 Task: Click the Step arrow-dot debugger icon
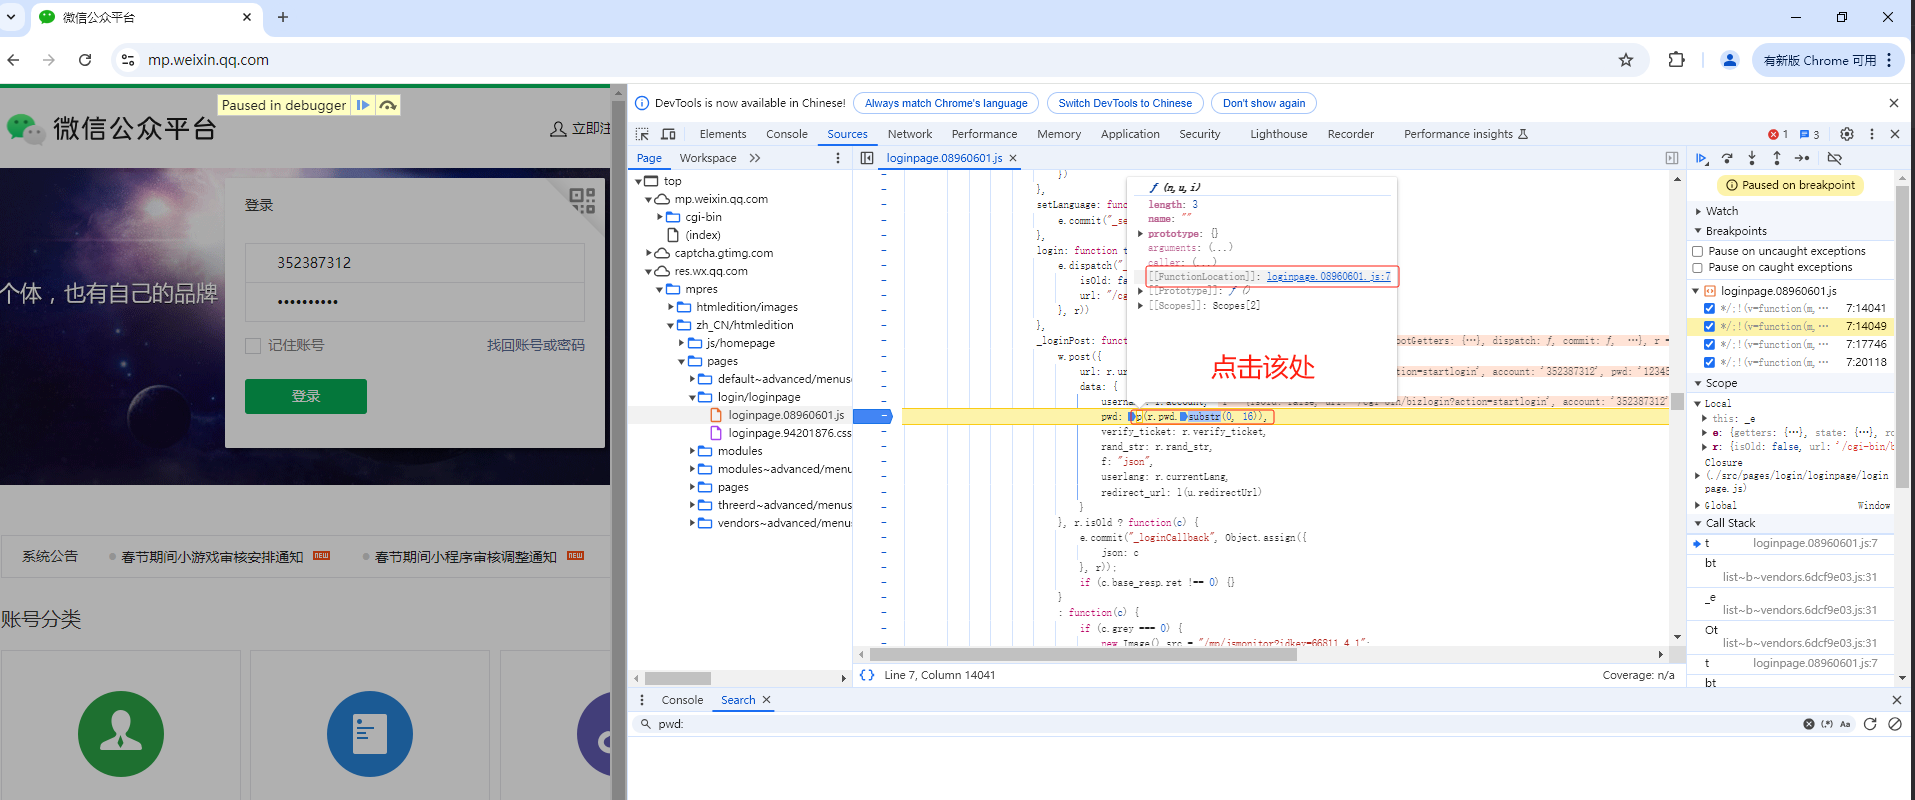[x=1802, y=158]
